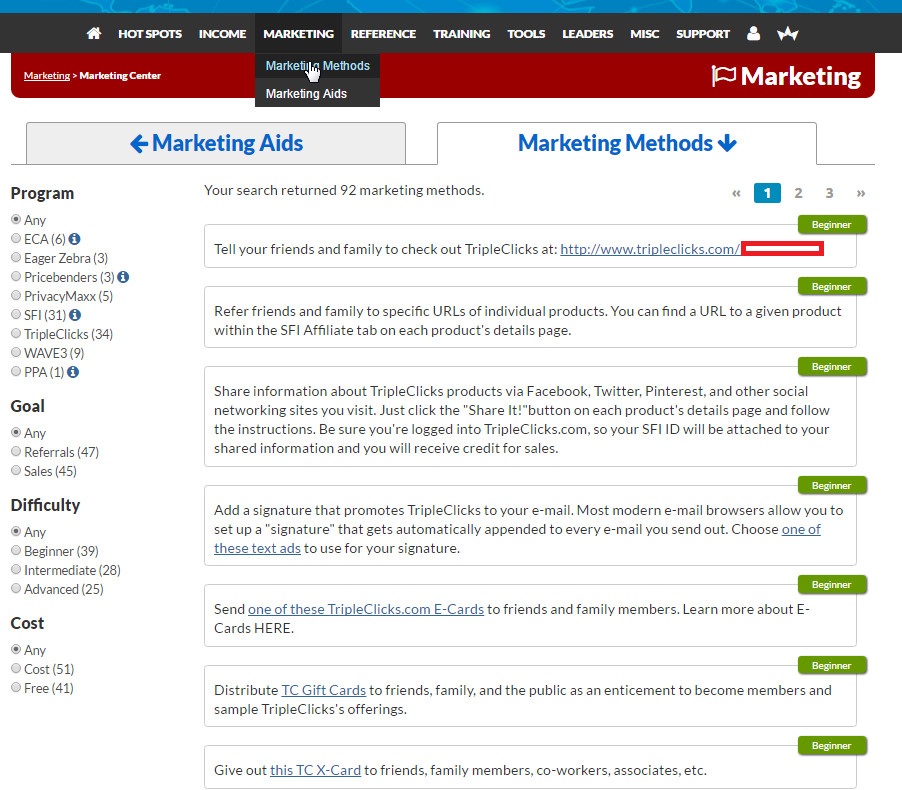Click the Beginner badge on the E-Cards method

[832, 585]
